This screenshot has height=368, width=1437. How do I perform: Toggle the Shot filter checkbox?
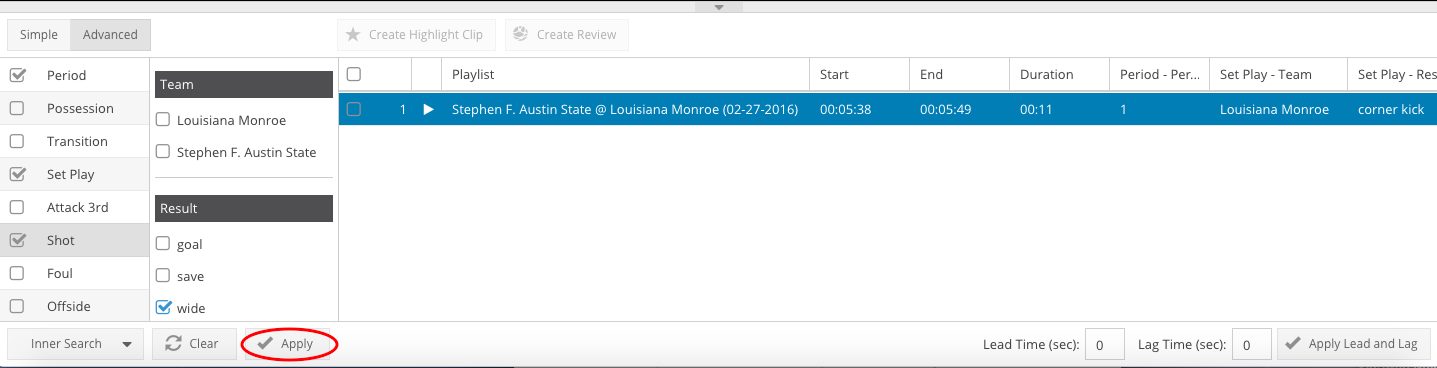[x=17, y=240]
